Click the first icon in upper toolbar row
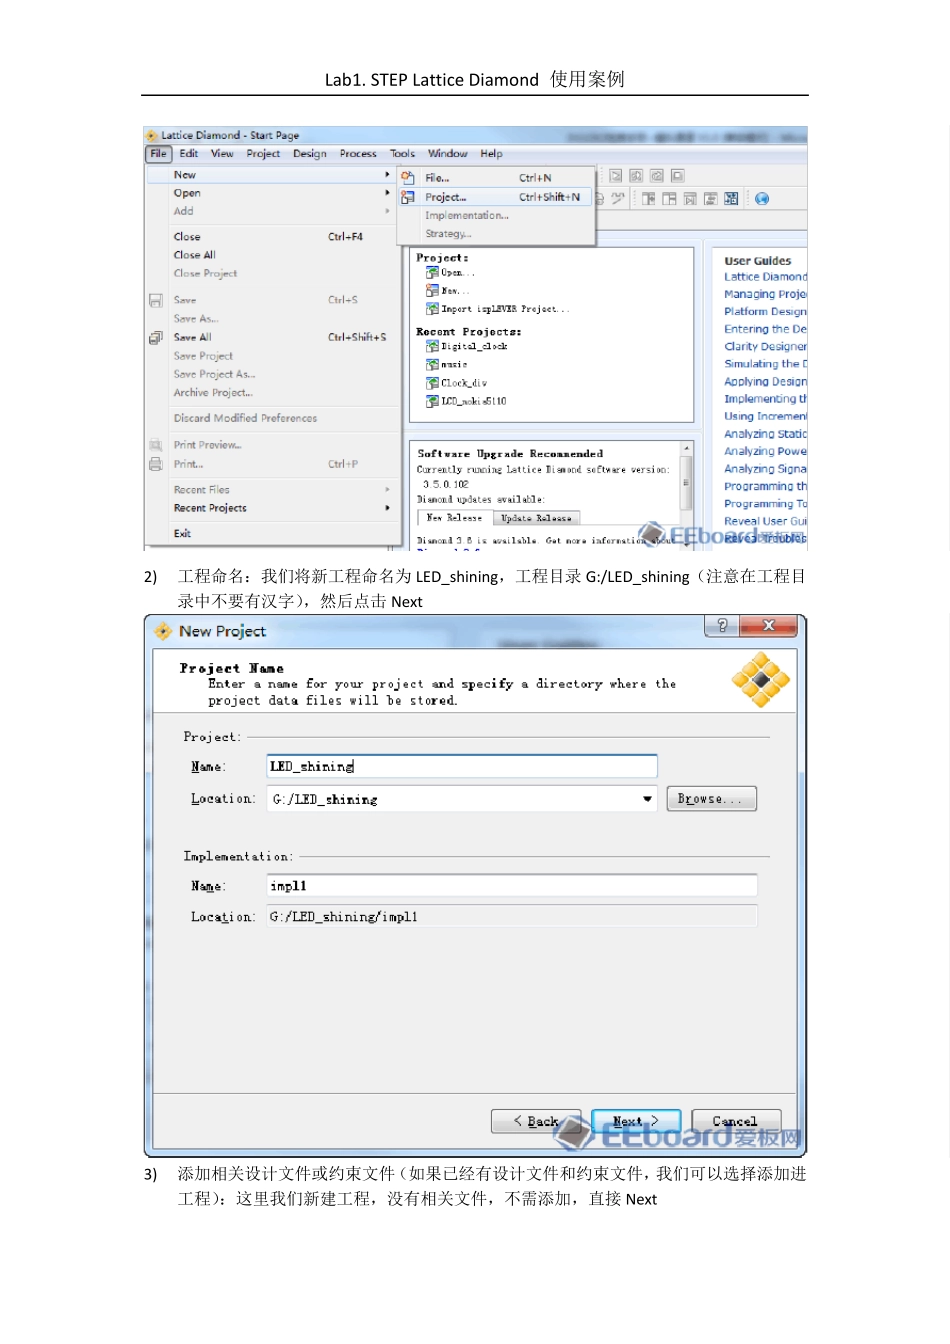Screen dimensions: 950x1344 [x=616, y=176]
